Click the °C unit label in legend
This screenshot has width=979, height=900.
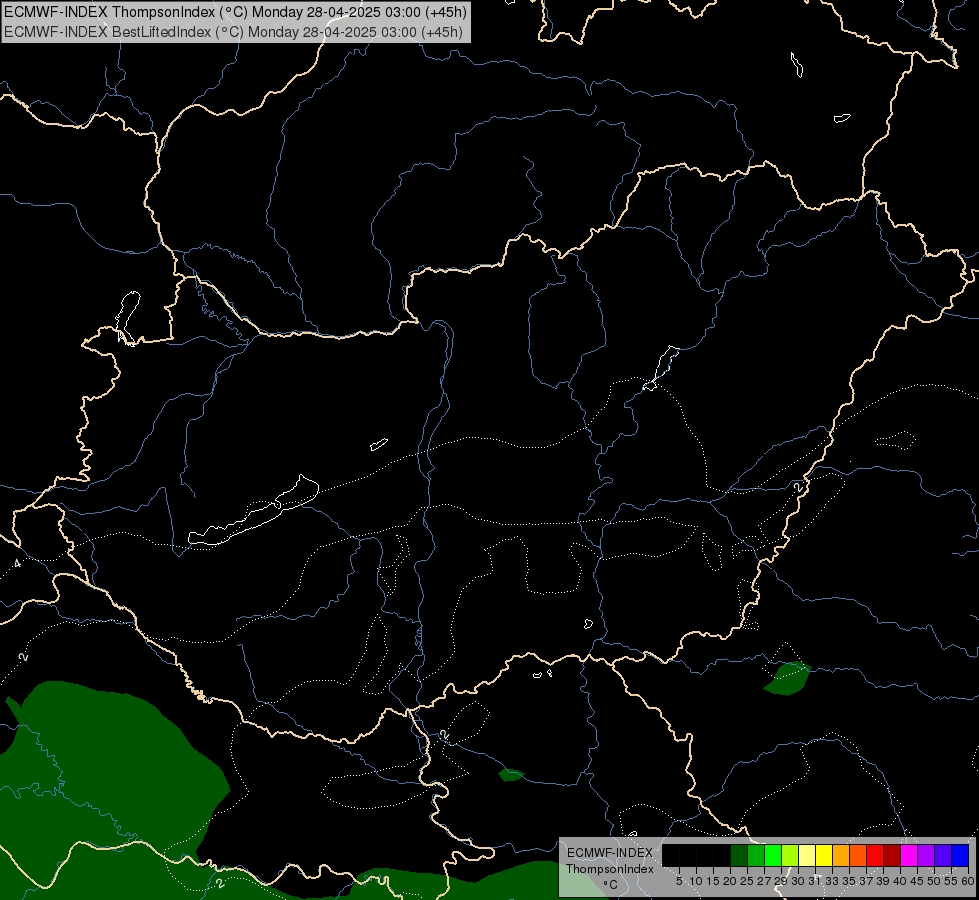tap(610, 884)
